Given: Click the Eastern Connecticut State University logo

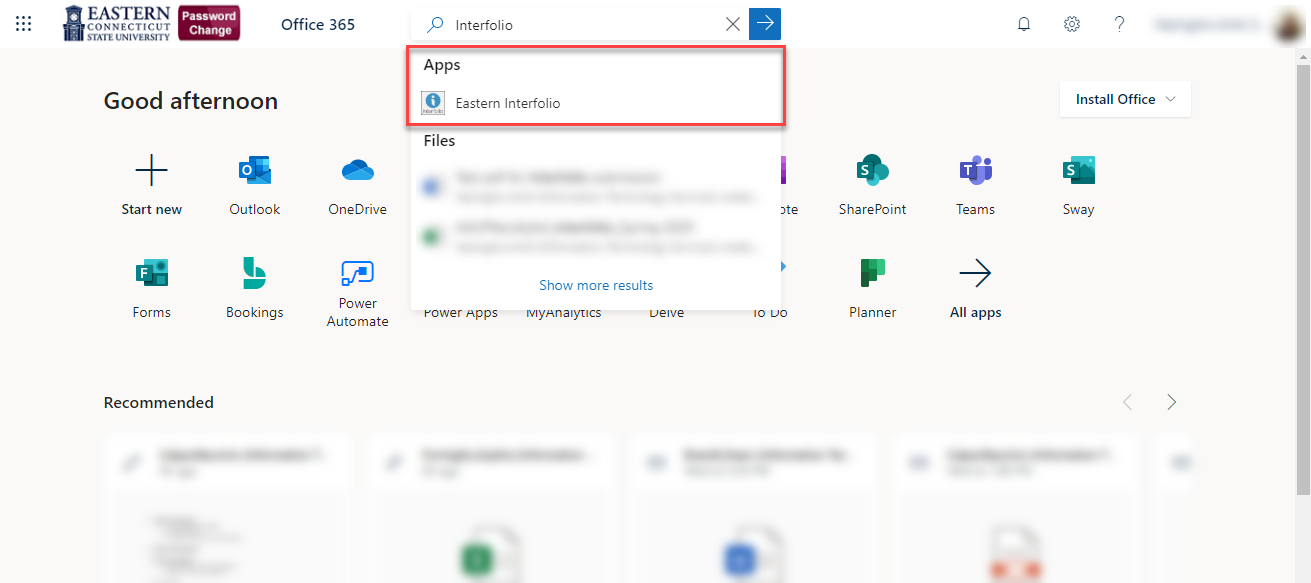Looking at the screenshot, I should point(116,24).
